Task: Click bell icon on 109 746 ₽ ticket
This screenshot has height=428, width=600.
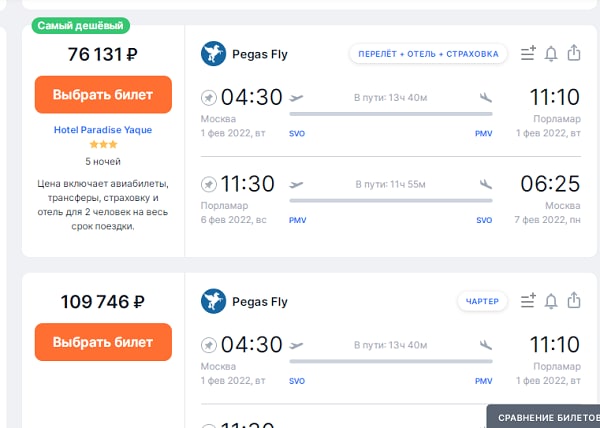Action: [x=551, y=301]
